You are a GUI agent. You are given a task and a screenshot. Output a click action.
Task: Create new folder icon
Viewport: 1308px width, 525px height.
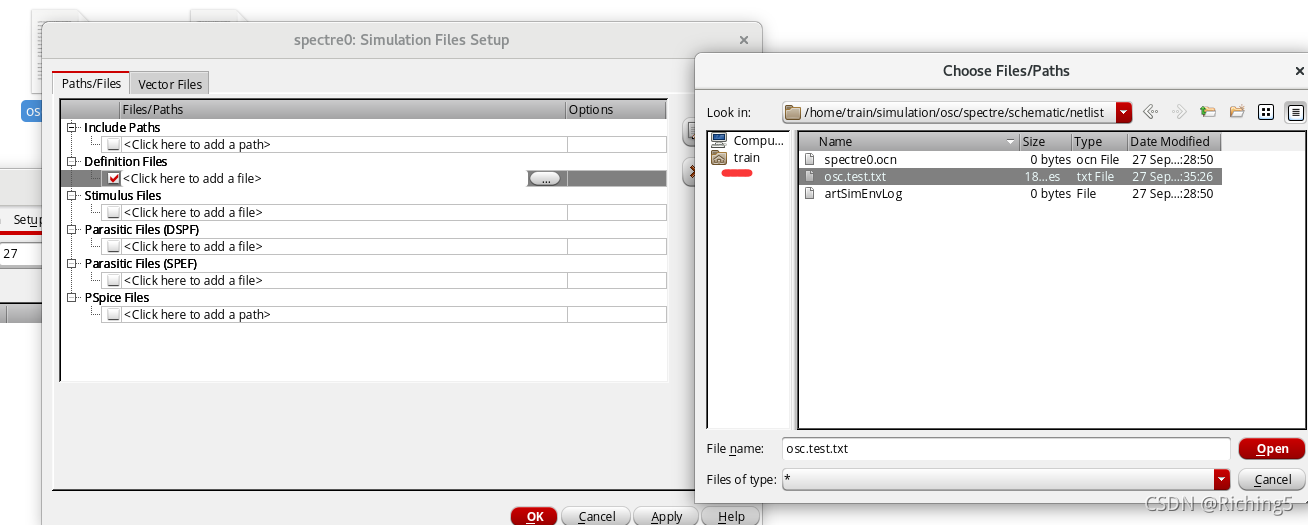tap(1237, 112)
